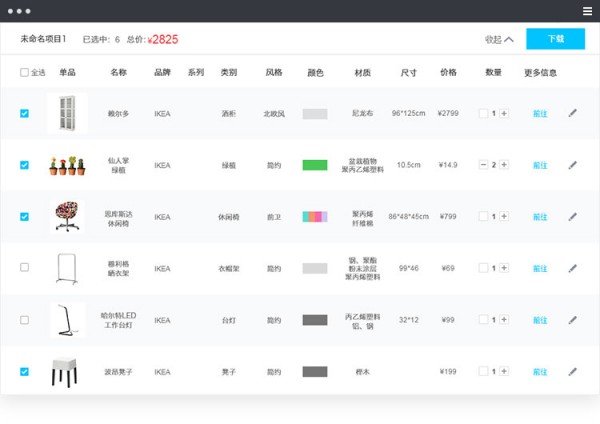
Task: Collapse the list with 收起 chevron
Action: pos(499,40)
